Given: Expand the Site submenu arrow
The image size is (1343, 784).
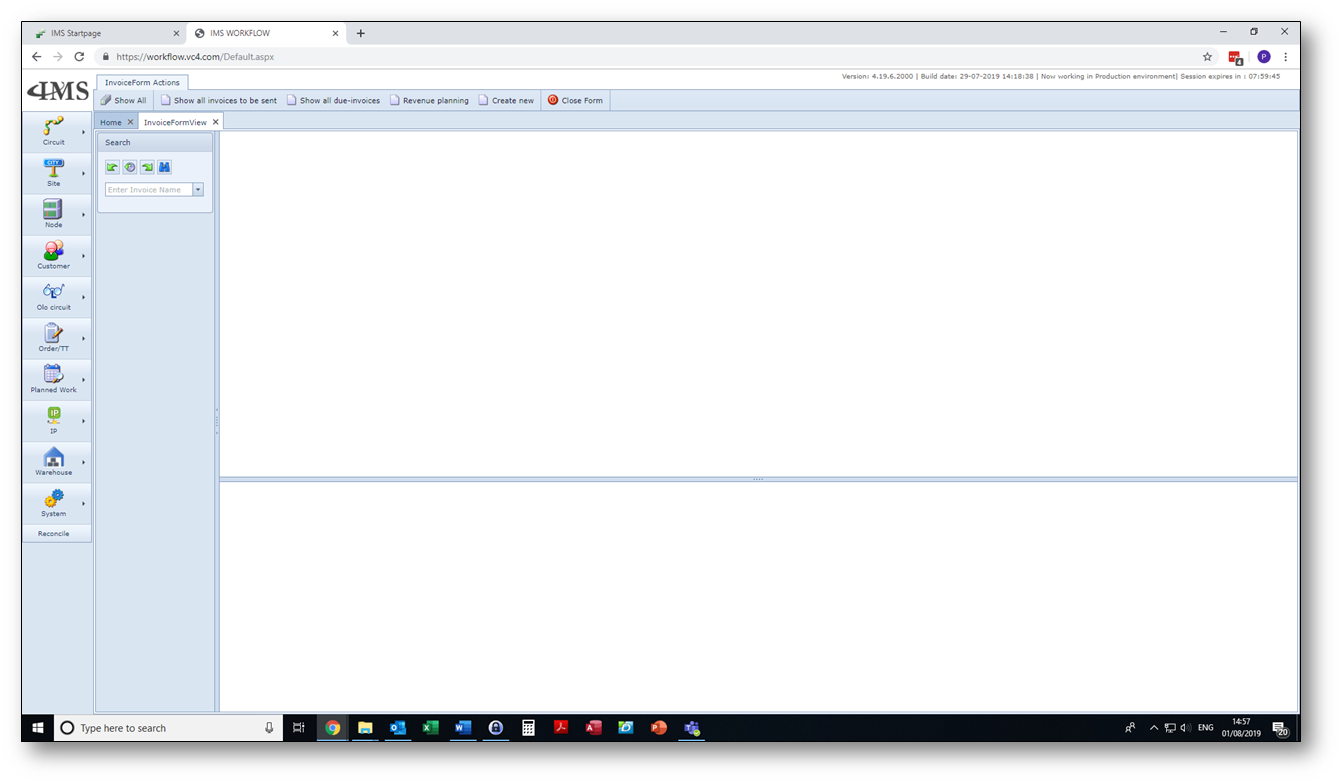Looking at the screenshot, I should pyautogui.click(x=83, y=173).
